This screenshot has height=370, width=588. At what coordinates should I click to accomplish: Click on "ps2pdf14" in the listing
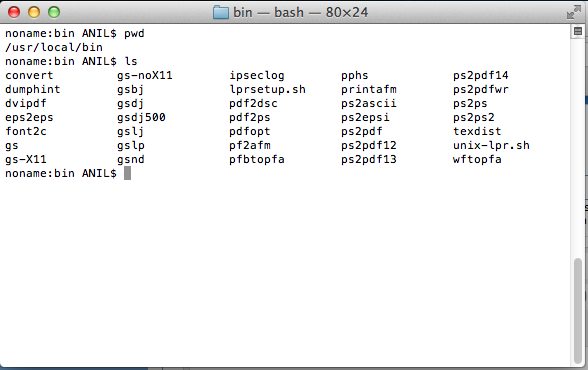[481, 75]
